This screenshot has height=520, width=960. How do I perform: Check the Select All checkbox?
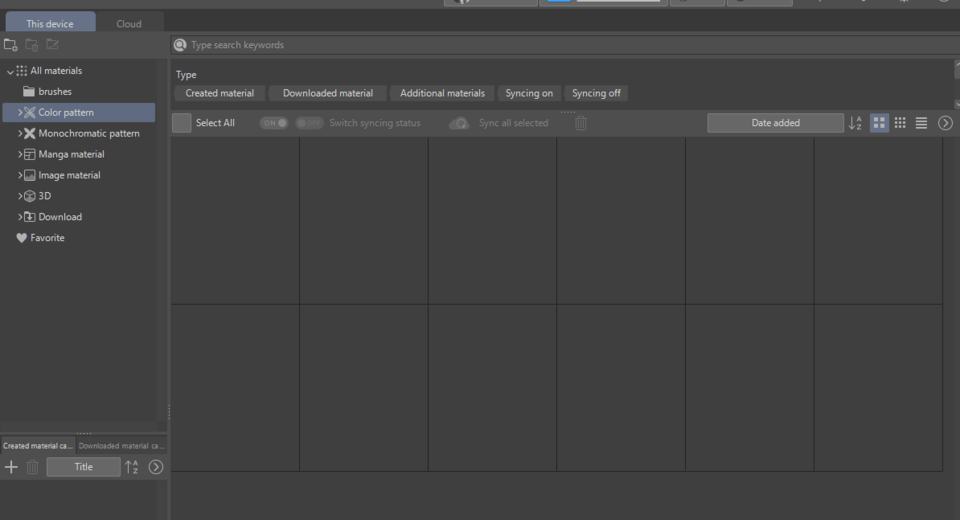[x=182, y=123]
